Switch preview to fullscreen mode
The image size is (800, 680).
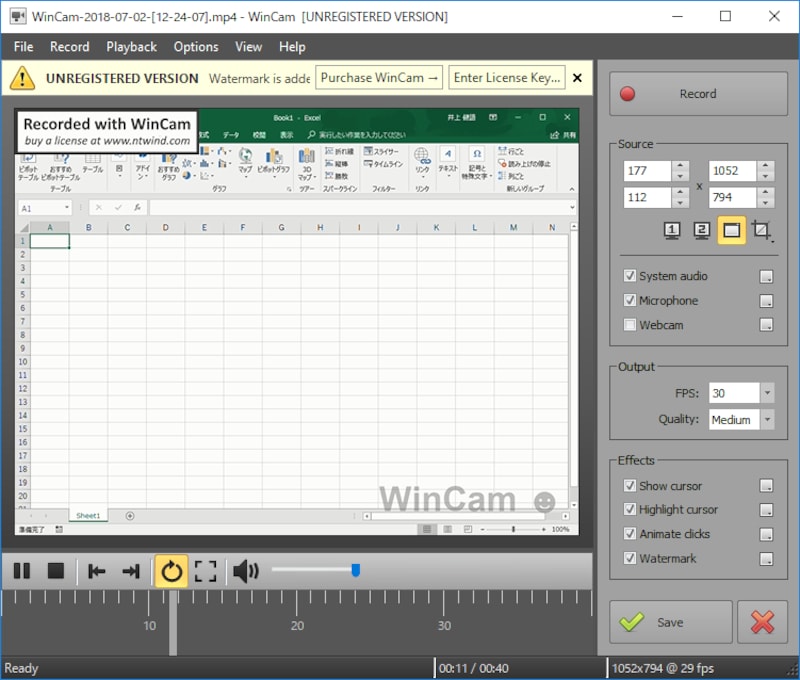206,571
